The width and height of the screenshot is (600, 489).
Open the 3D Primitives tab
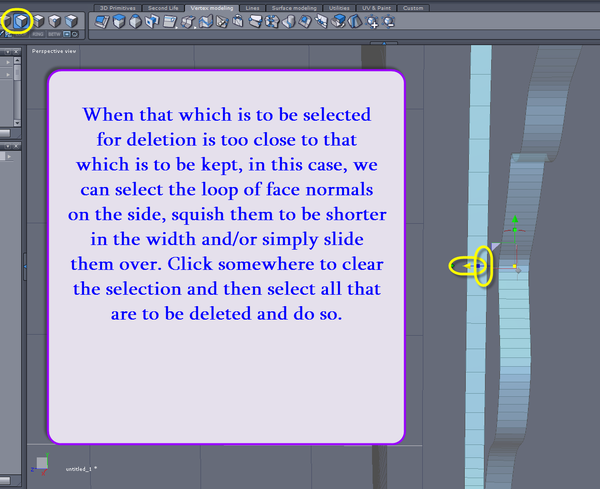point(117,8)
